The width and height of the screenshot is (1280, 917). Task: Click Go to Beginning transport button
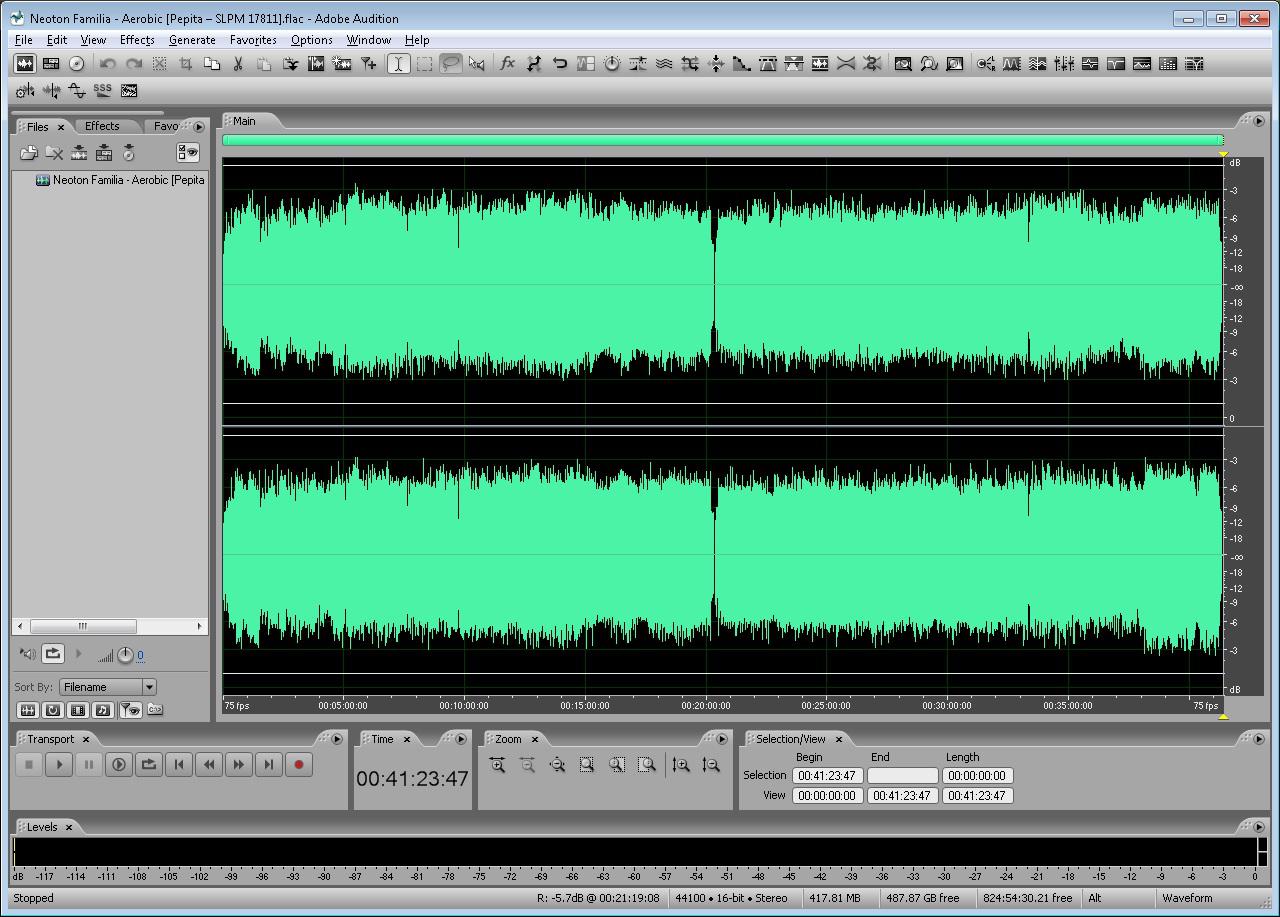pyautogui.click(x=179, y=765)
